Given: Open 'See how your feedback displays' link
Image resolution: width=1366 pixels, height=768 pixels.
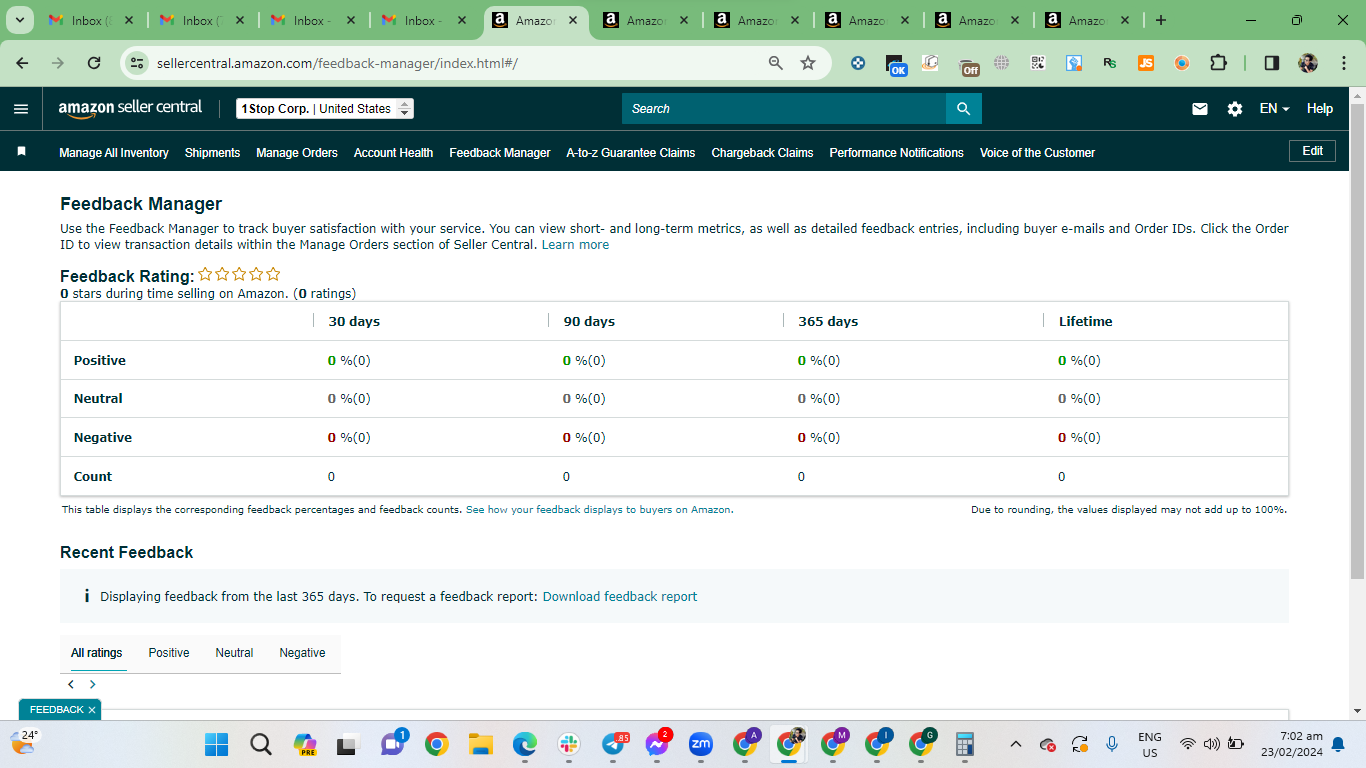Looking at the screenshot, I should click(x=598, y=510).
